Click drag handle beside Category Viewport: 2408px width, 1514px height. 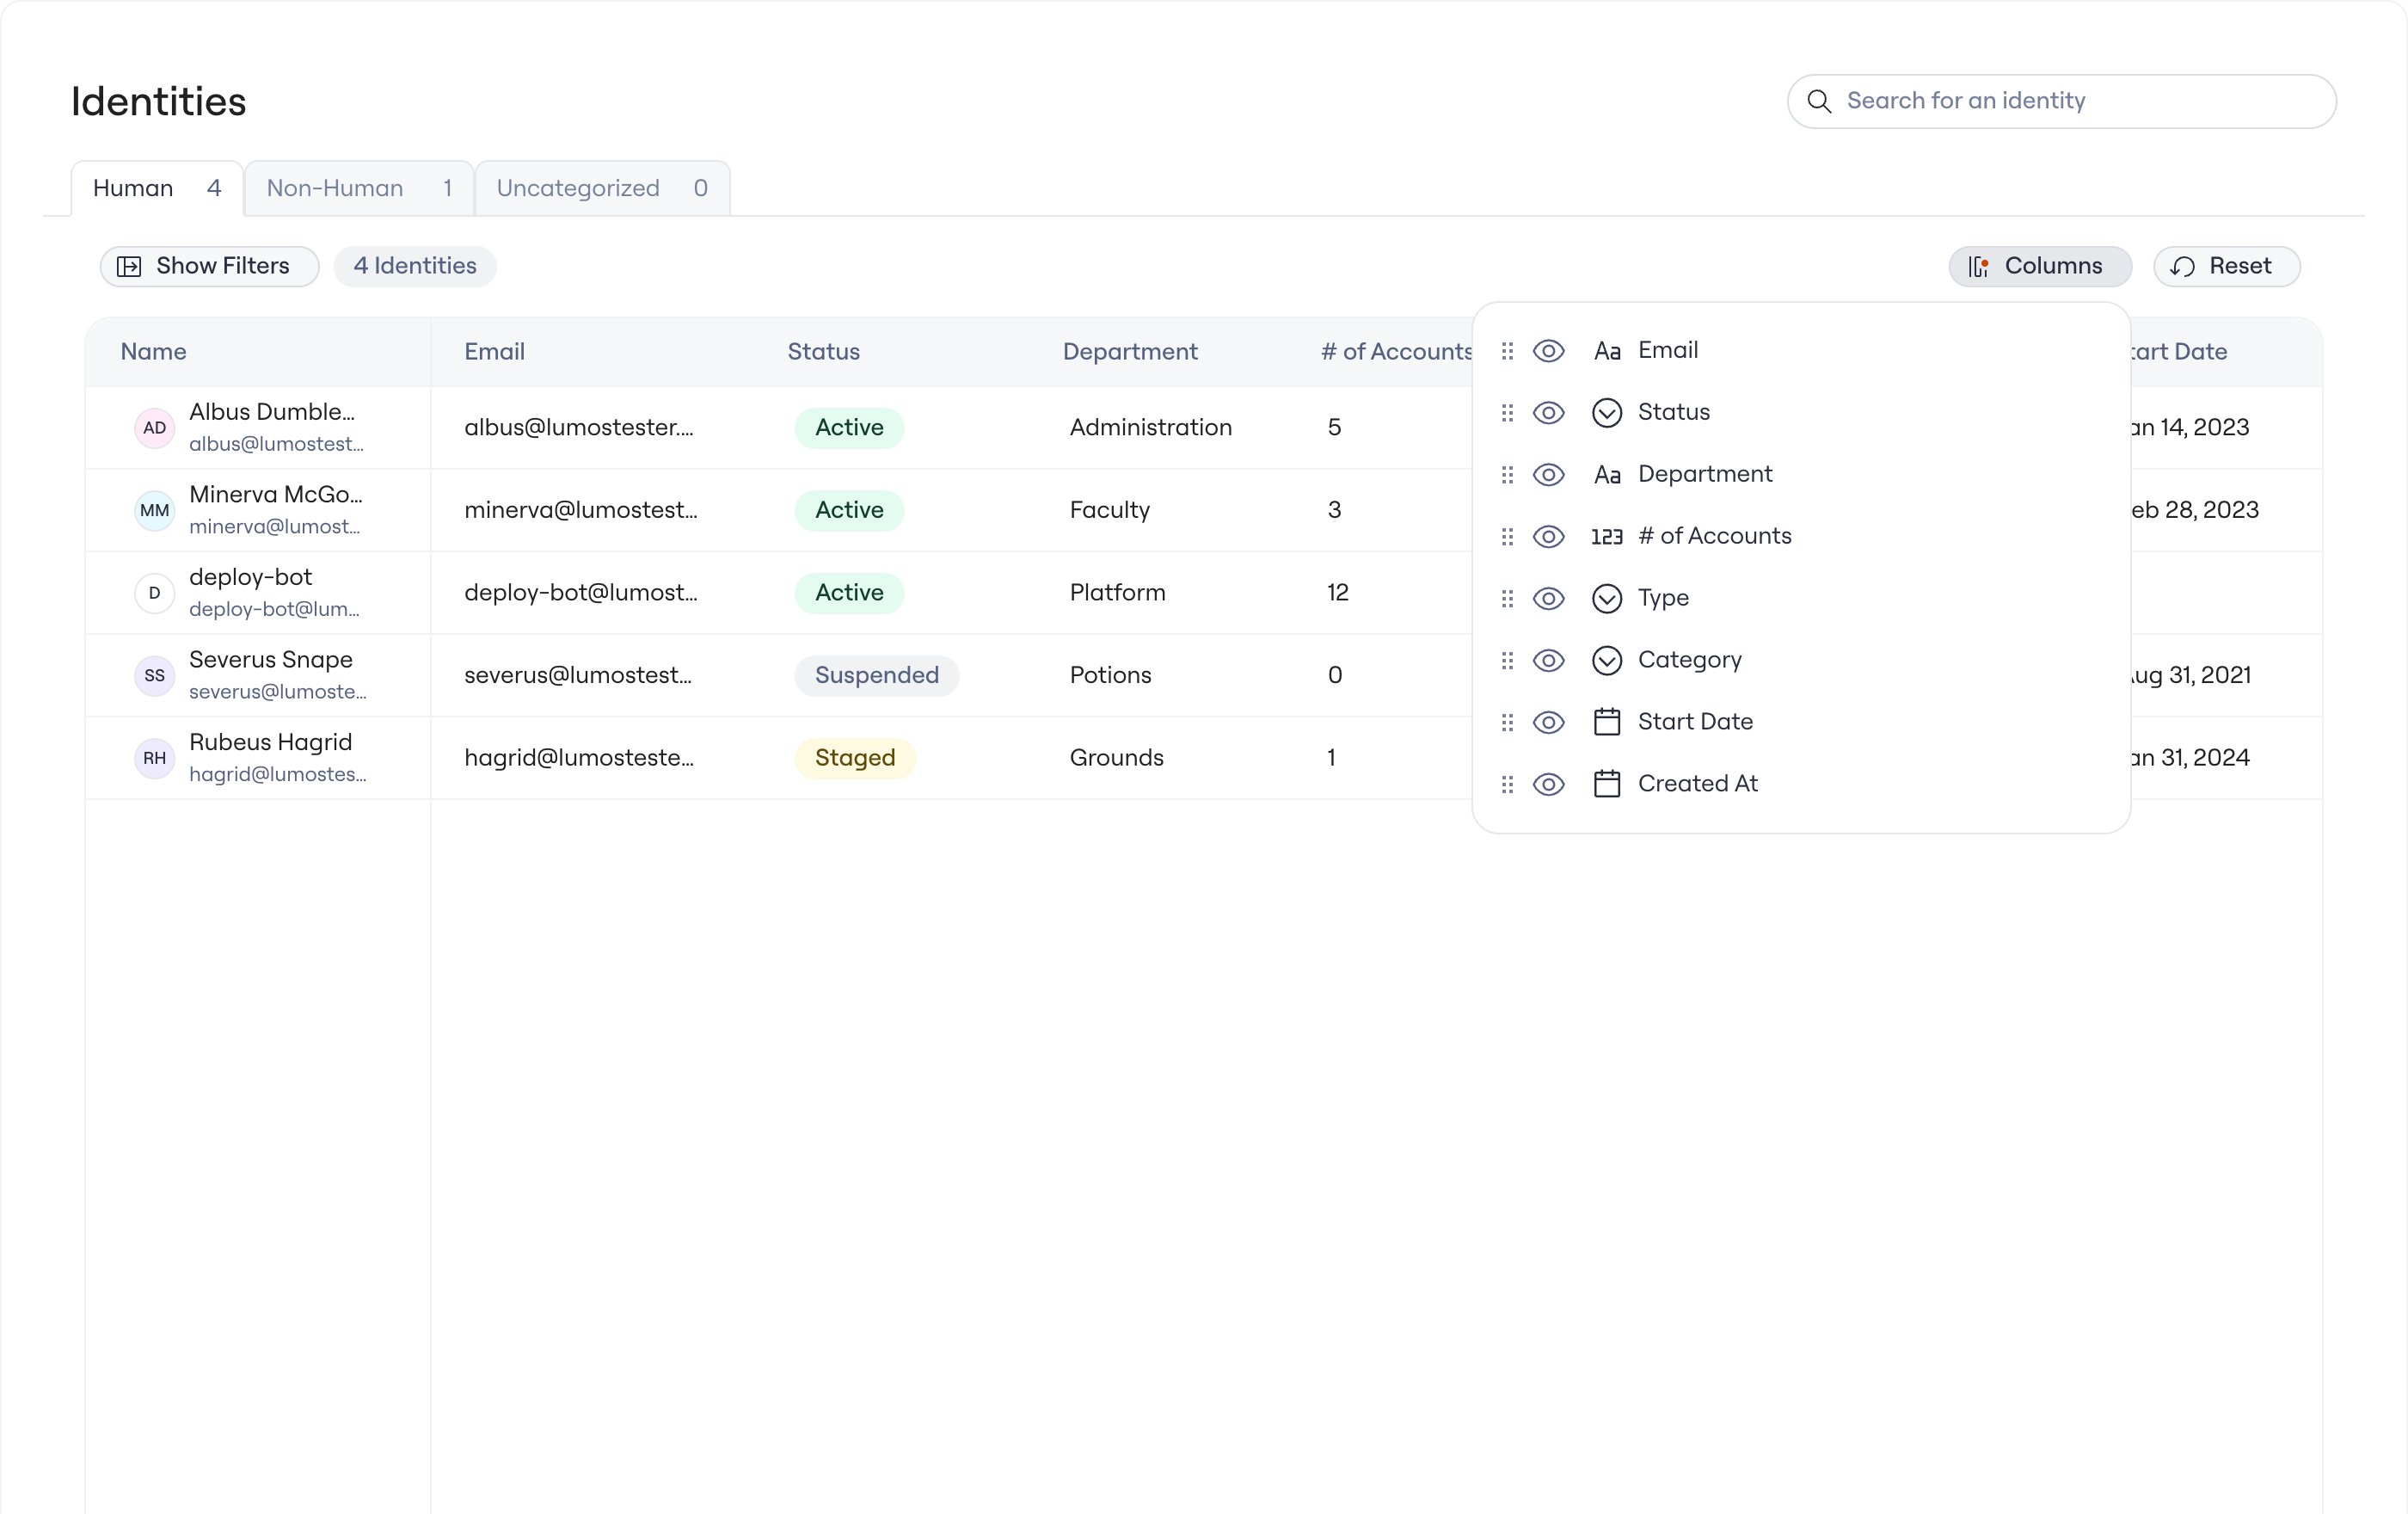1507,661
